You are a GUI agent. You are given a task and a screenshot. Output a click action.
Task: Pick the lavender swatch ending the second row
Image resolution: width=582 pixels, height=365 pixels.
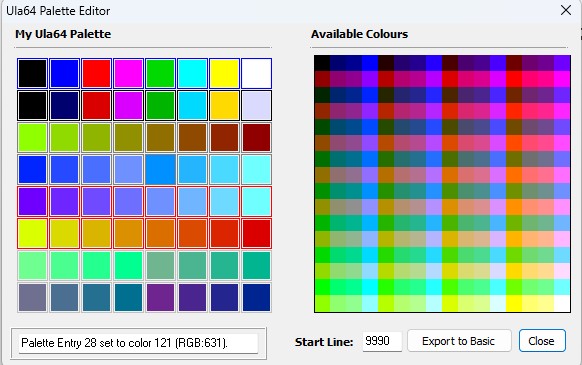[256, 105]
